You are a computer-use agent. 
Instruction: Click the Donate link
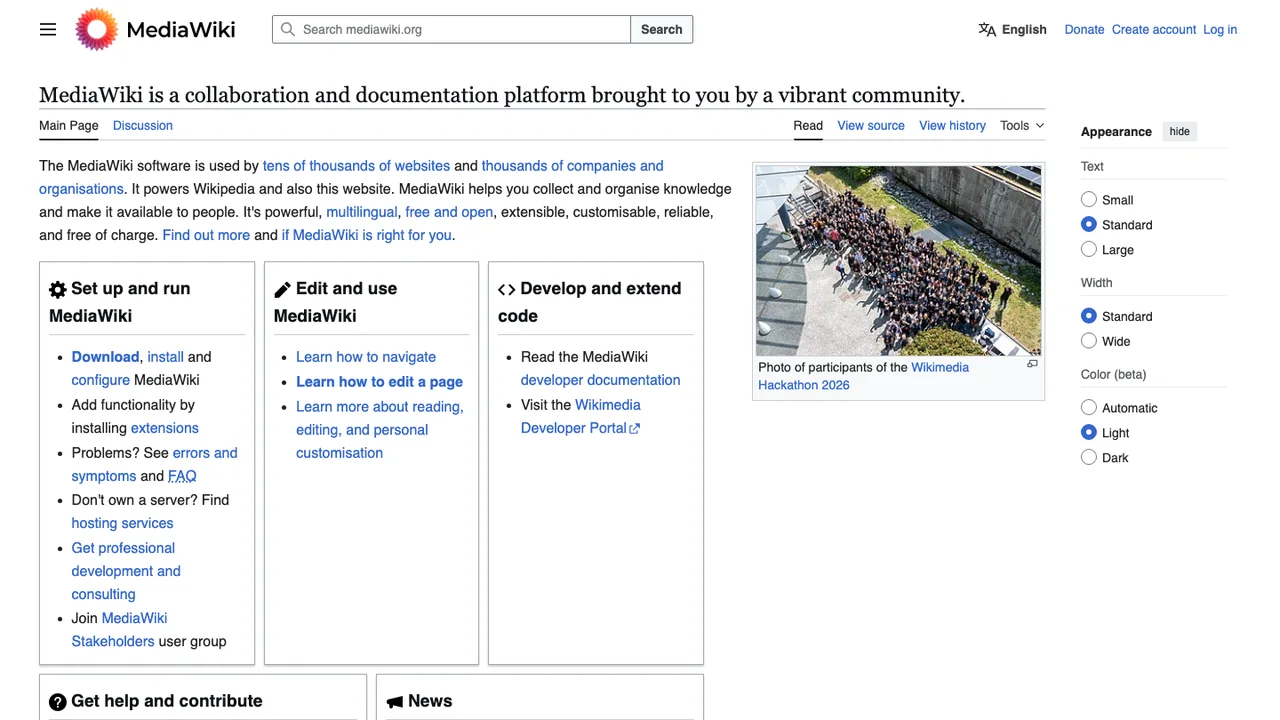pos(1084,29)
